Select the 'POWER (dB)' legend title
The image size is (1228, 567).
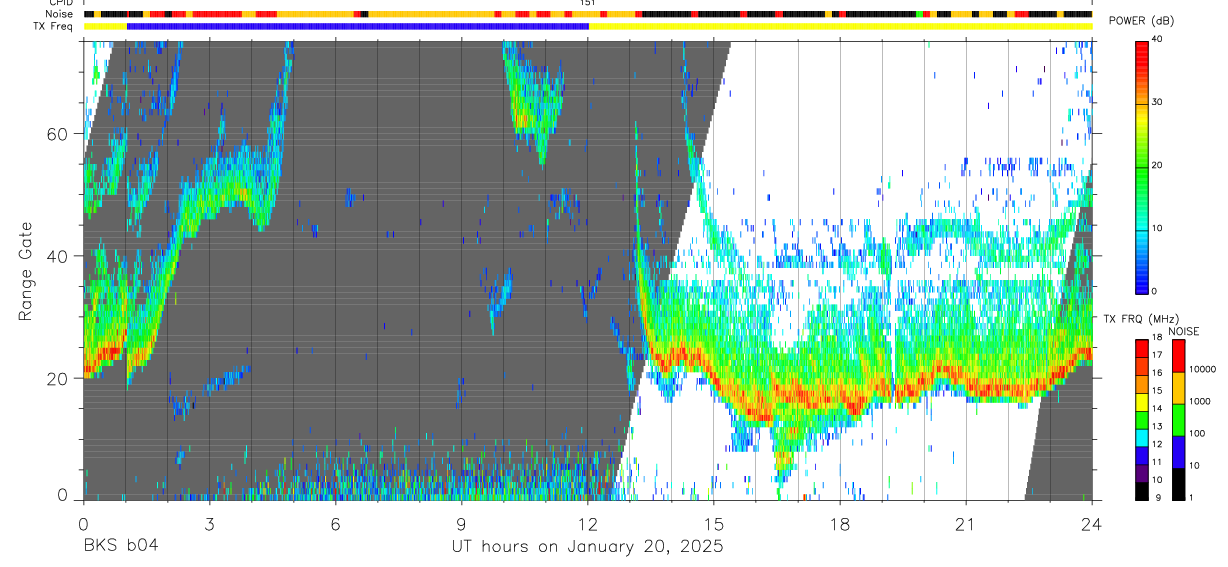coord(1142,21)
